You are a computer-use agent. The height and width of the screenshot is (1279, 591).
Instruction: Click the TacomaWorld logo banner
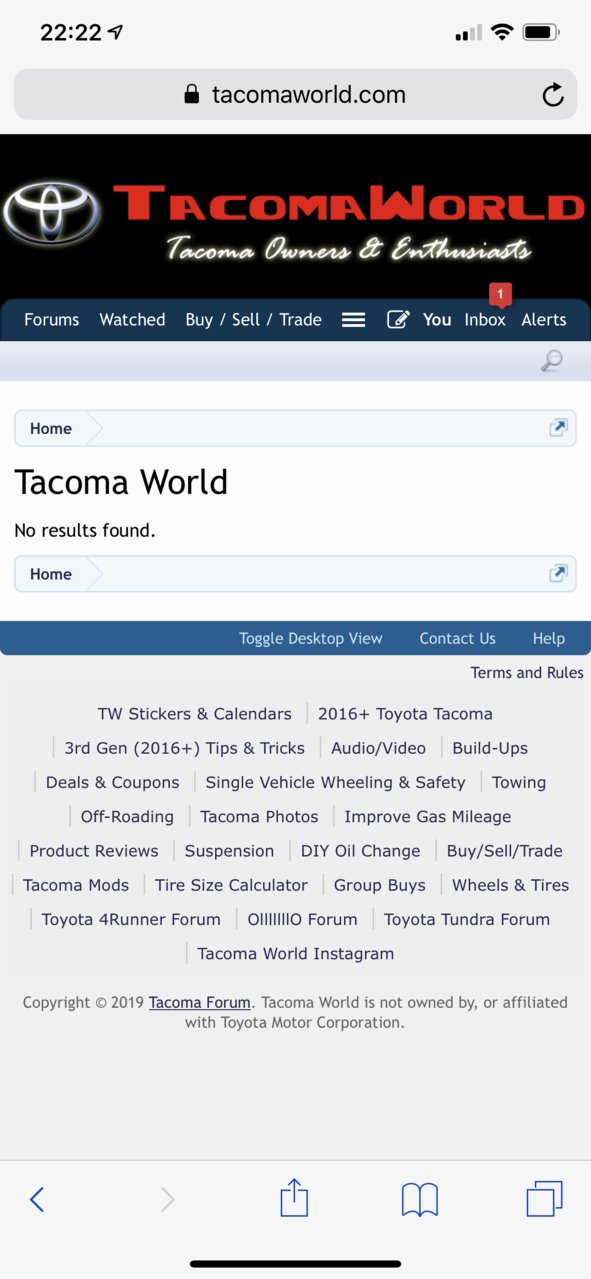(x=295, y=218)
